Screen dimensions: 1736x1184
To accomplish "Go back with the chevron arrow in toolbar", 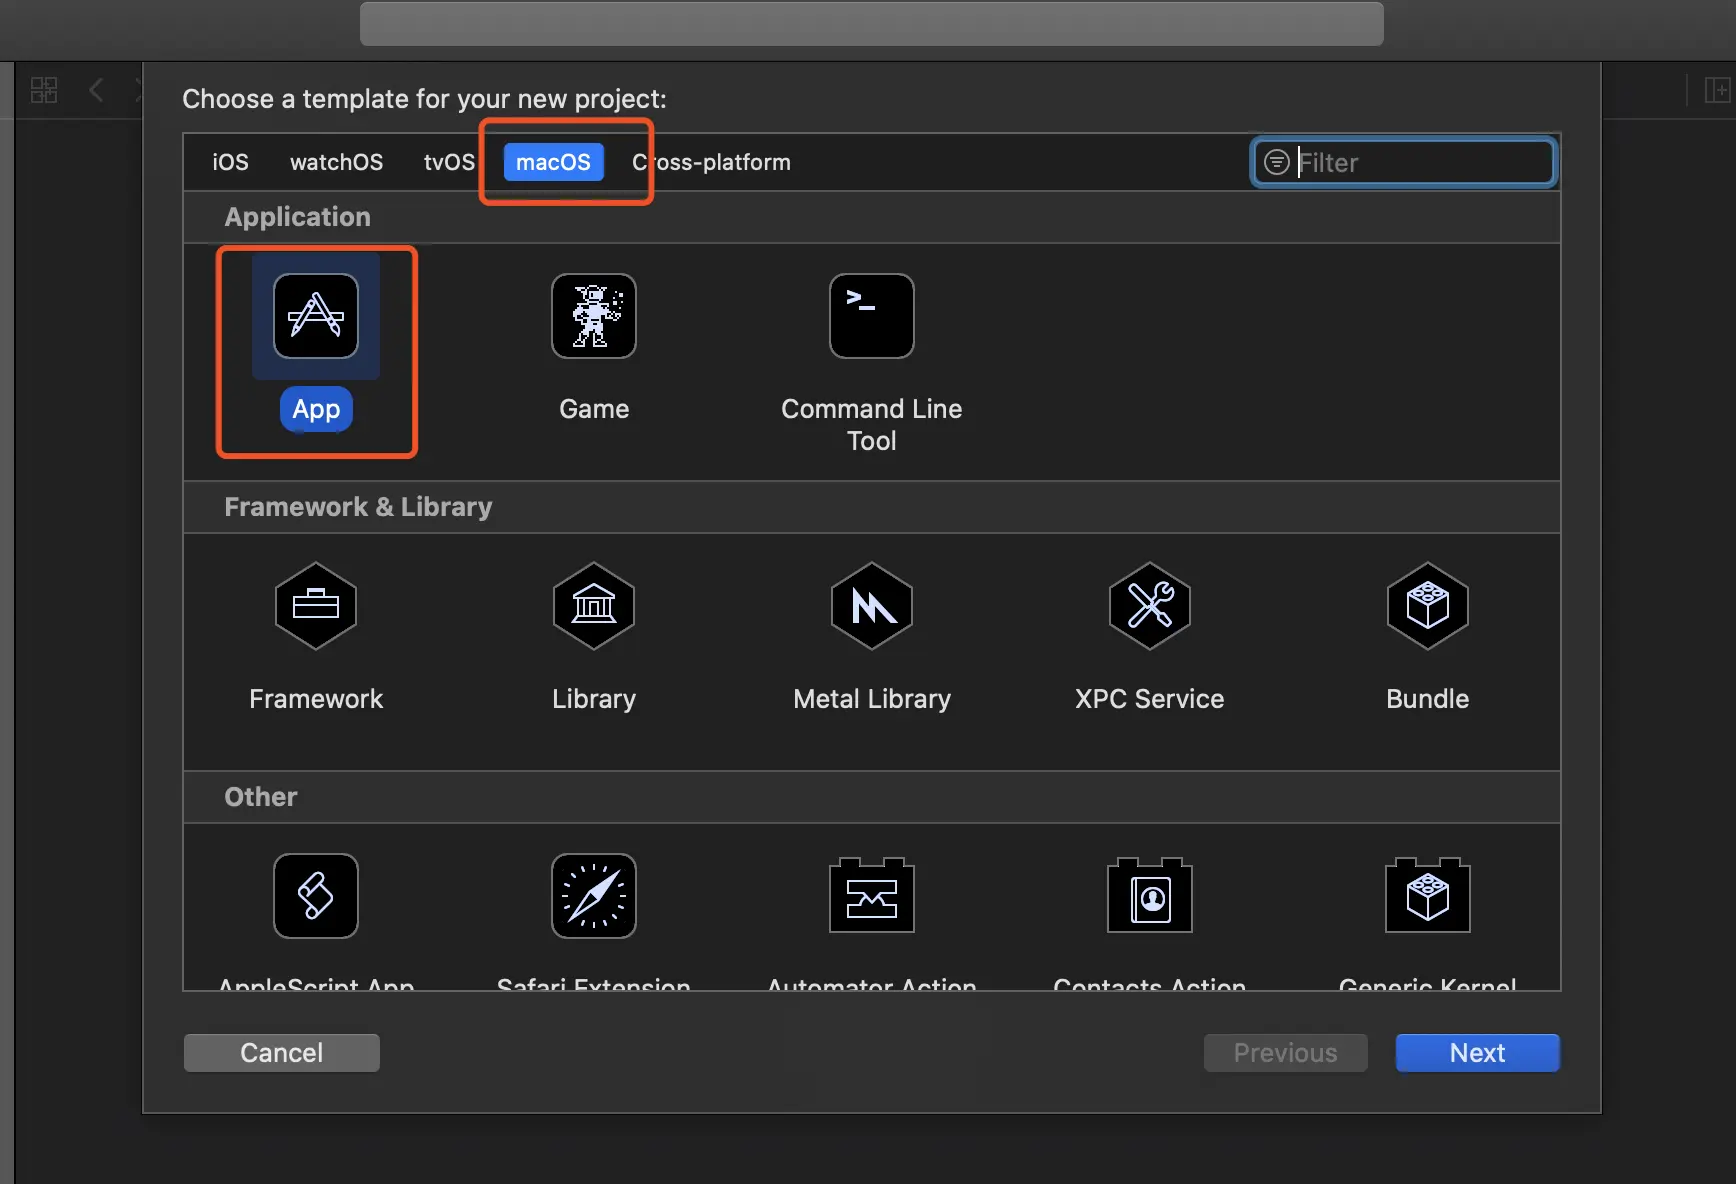I will click(x=96, y=90).
